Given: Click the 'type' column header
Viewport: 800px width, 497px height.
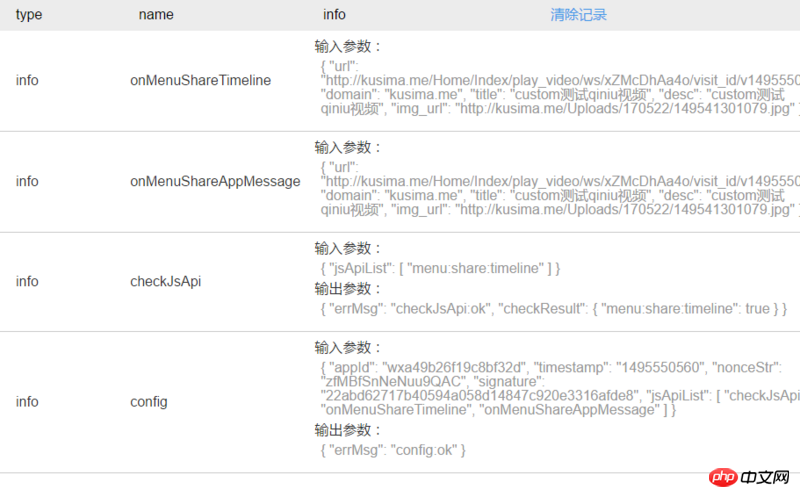Looking at the screenshot, I should [x=29, y=15].
